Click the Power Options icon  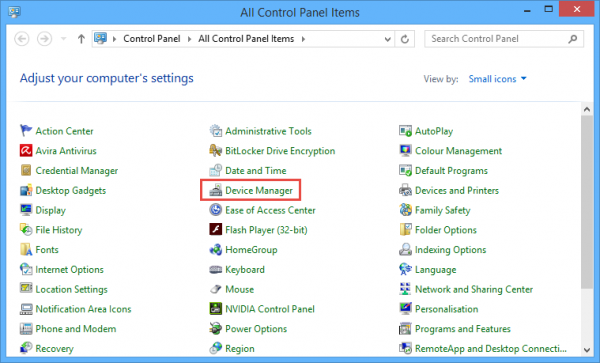(215, 328)
